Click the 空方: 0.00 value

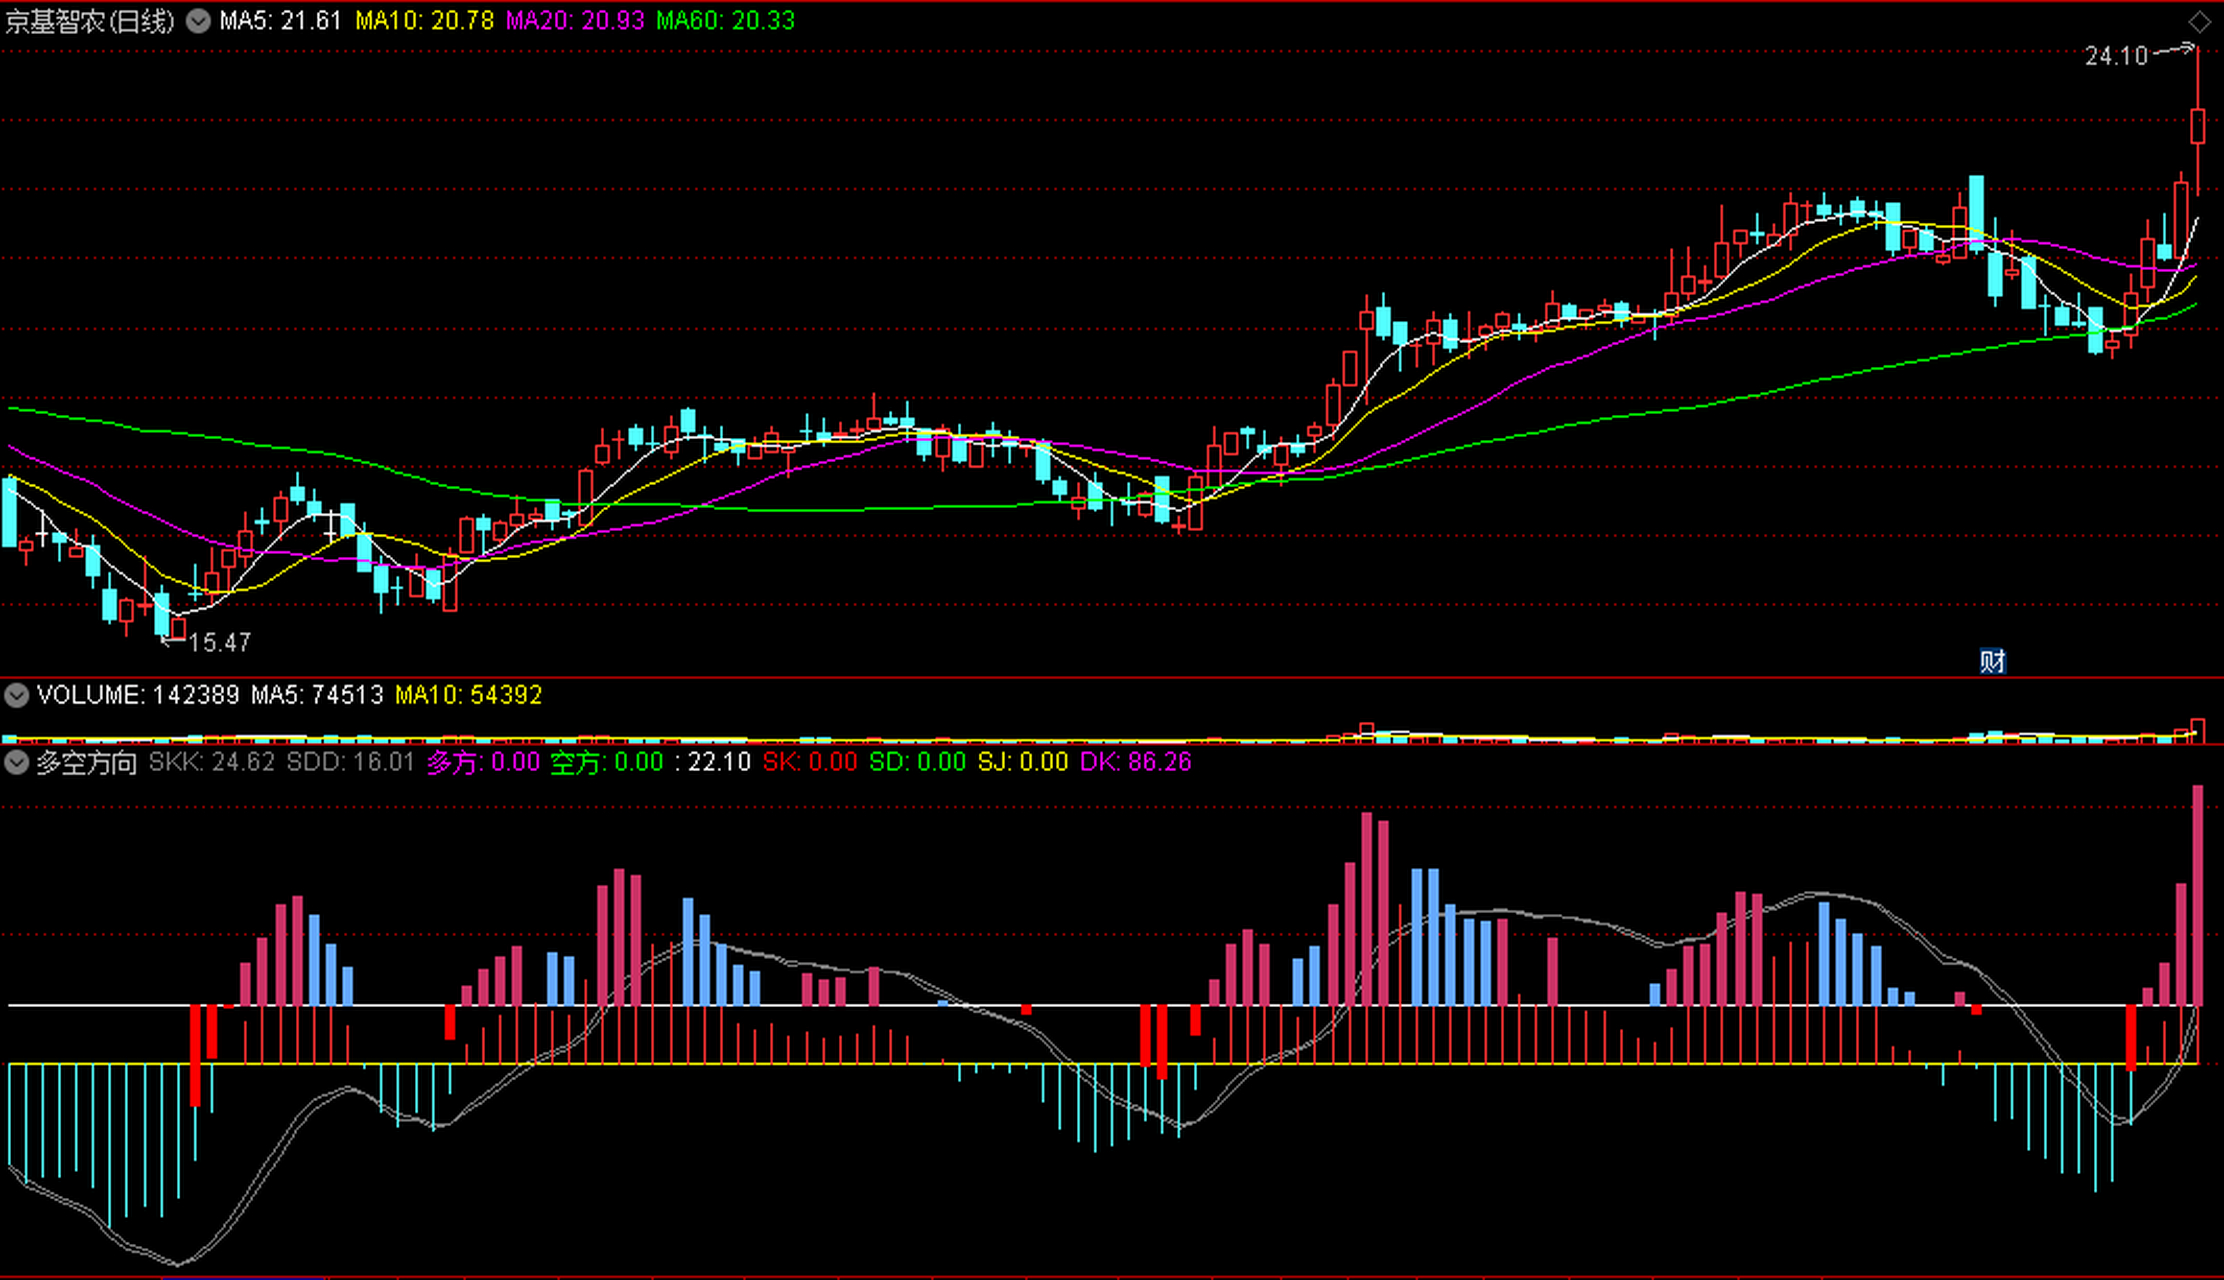click(608, 763)
